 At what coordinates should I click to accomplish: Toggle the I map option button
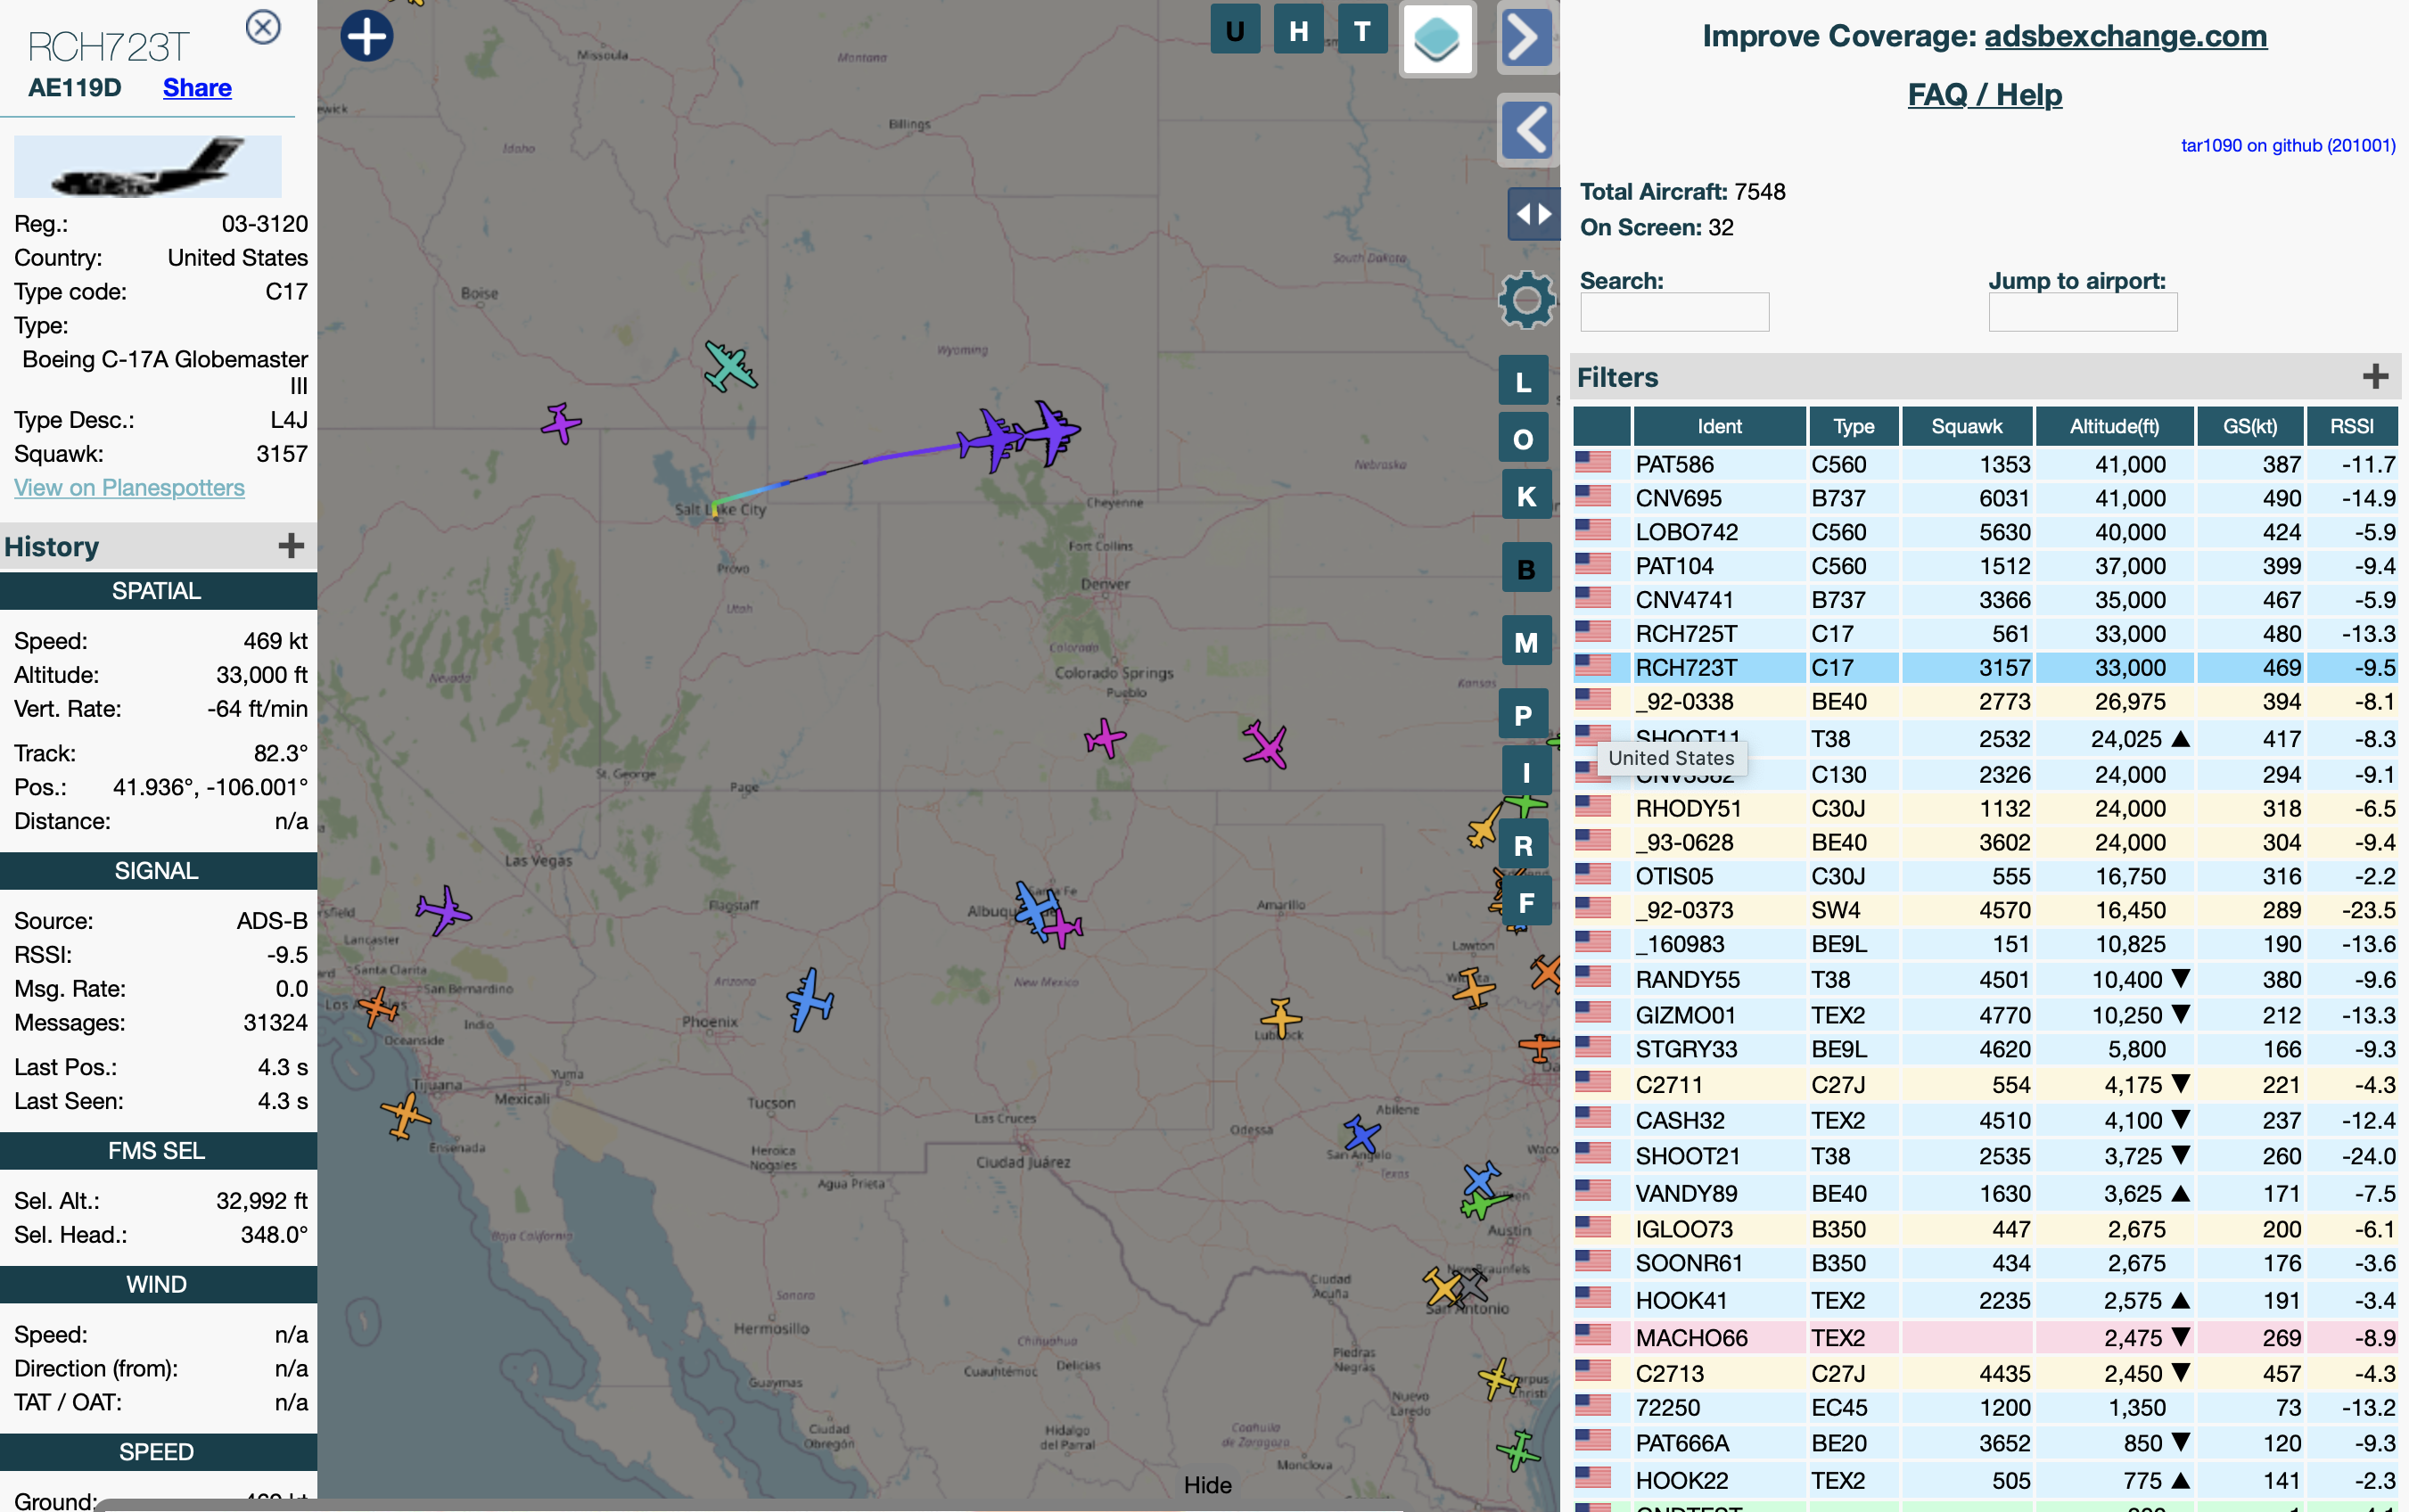click(1526, 771)
